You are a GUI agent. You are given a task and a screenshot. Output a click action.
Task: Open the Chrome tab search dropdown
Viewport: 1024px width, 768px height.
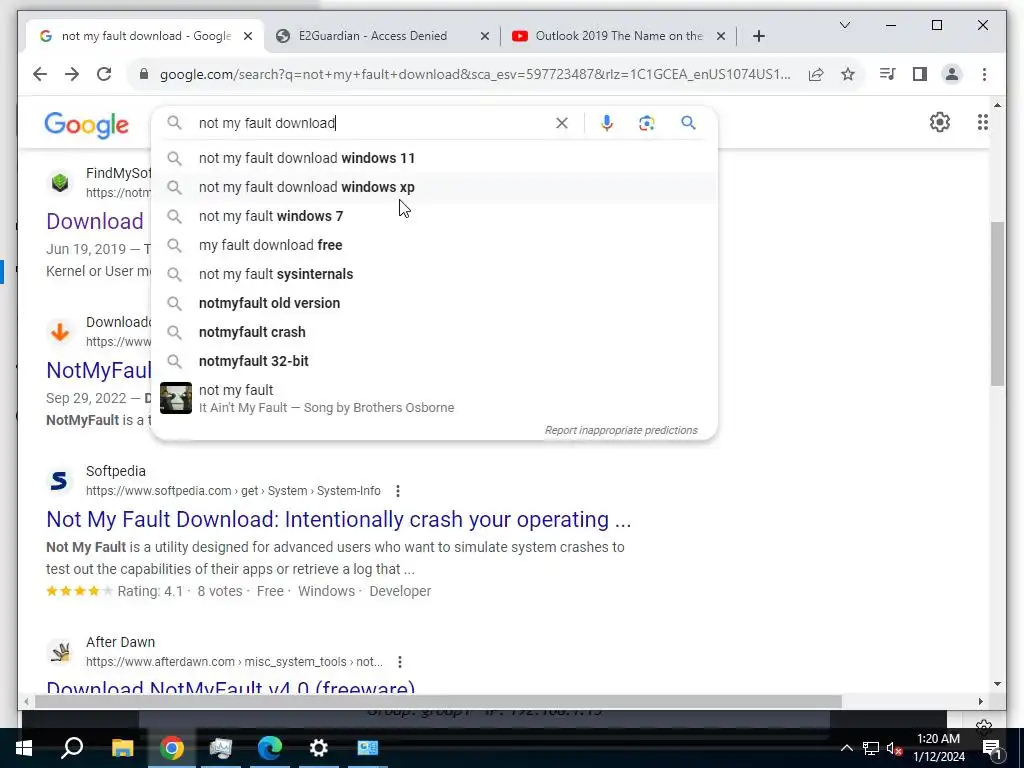tap(844, 25)
